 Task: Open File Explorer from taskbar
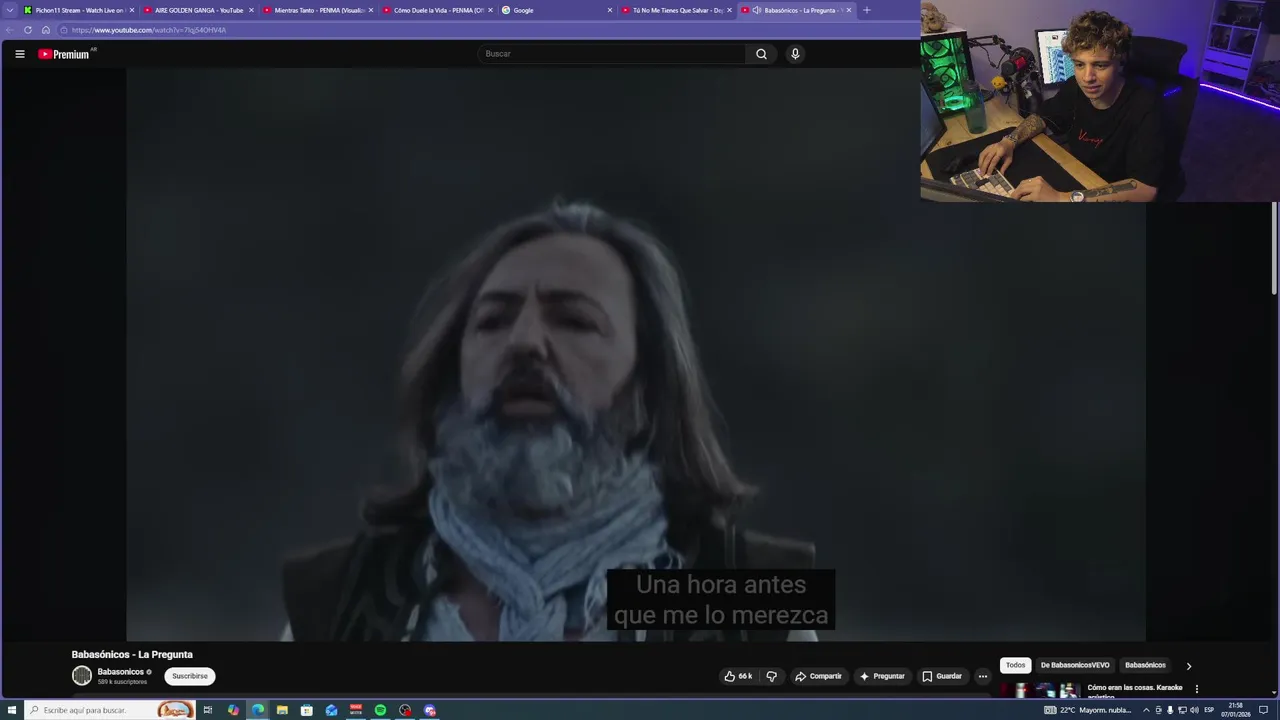coord(282,710)
